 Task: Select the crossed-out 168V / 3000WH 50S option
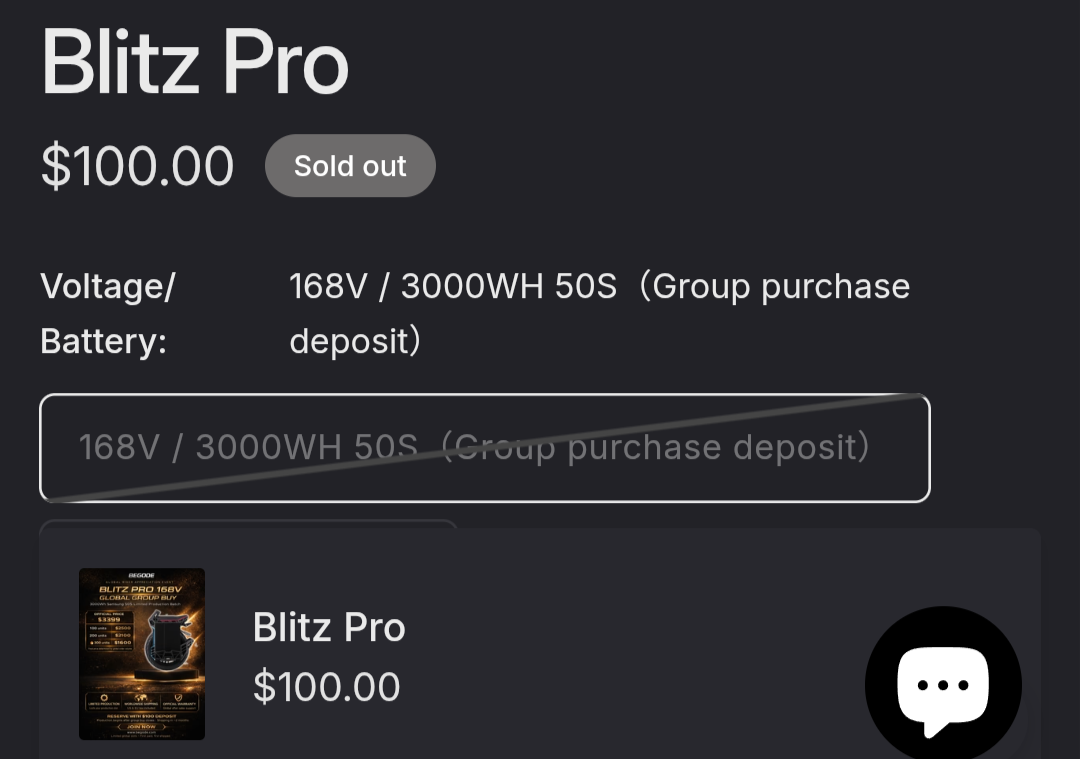[485, 447]
